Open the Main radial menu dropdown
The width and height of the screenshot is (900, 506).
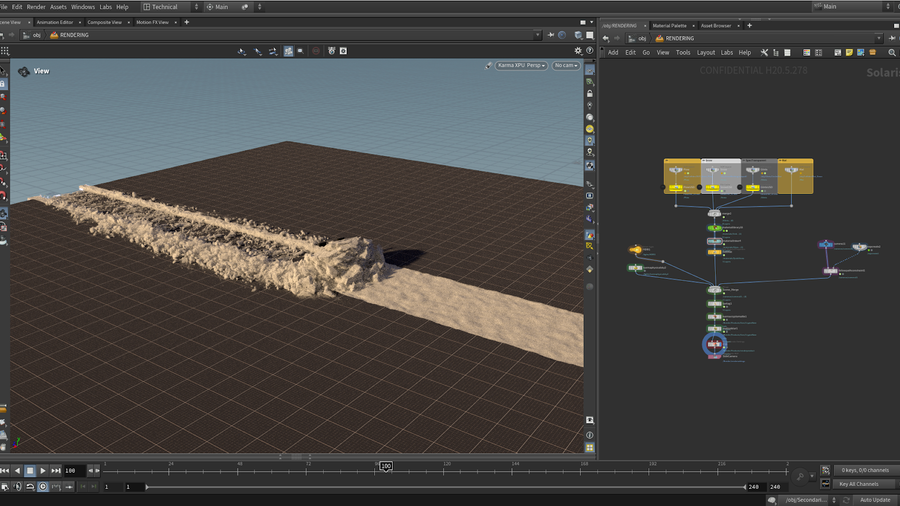point(232,7)
